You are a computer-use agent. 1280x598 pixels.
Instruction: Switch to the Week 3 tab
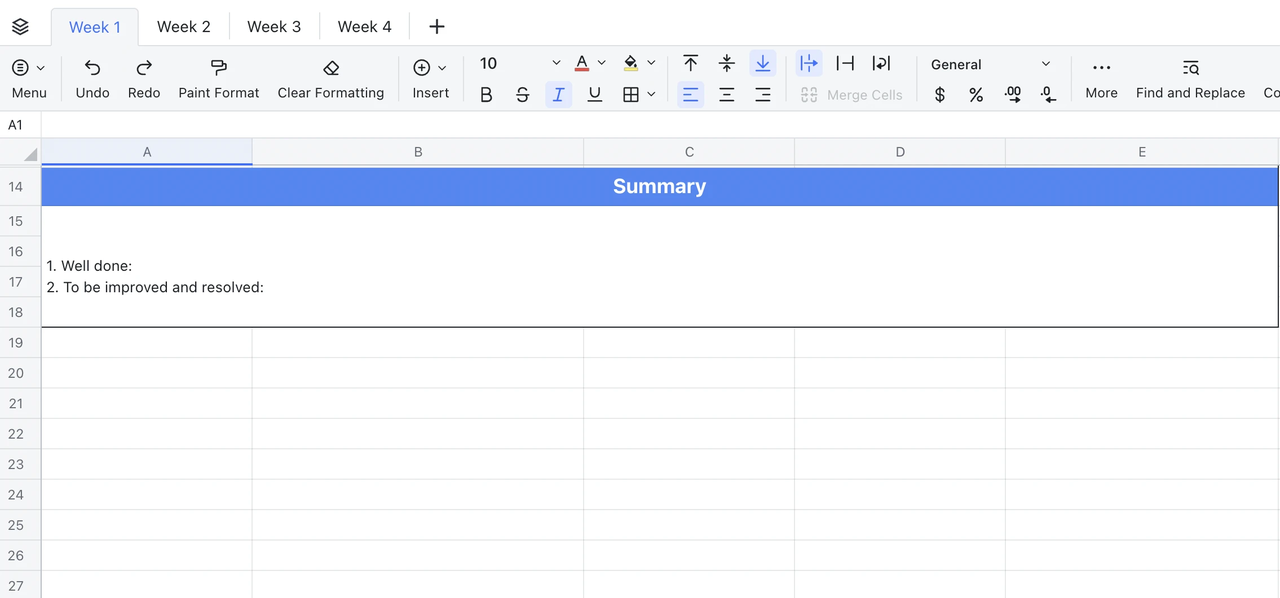[x=274, y=27]
